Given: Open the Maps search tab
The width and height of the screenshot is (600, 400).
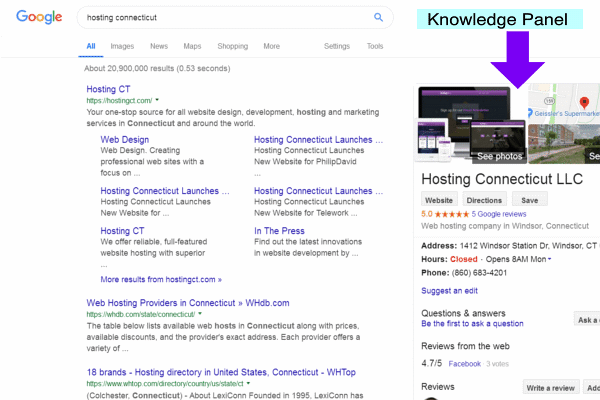Looking at the screenshot, I should [x=192, y=46].
